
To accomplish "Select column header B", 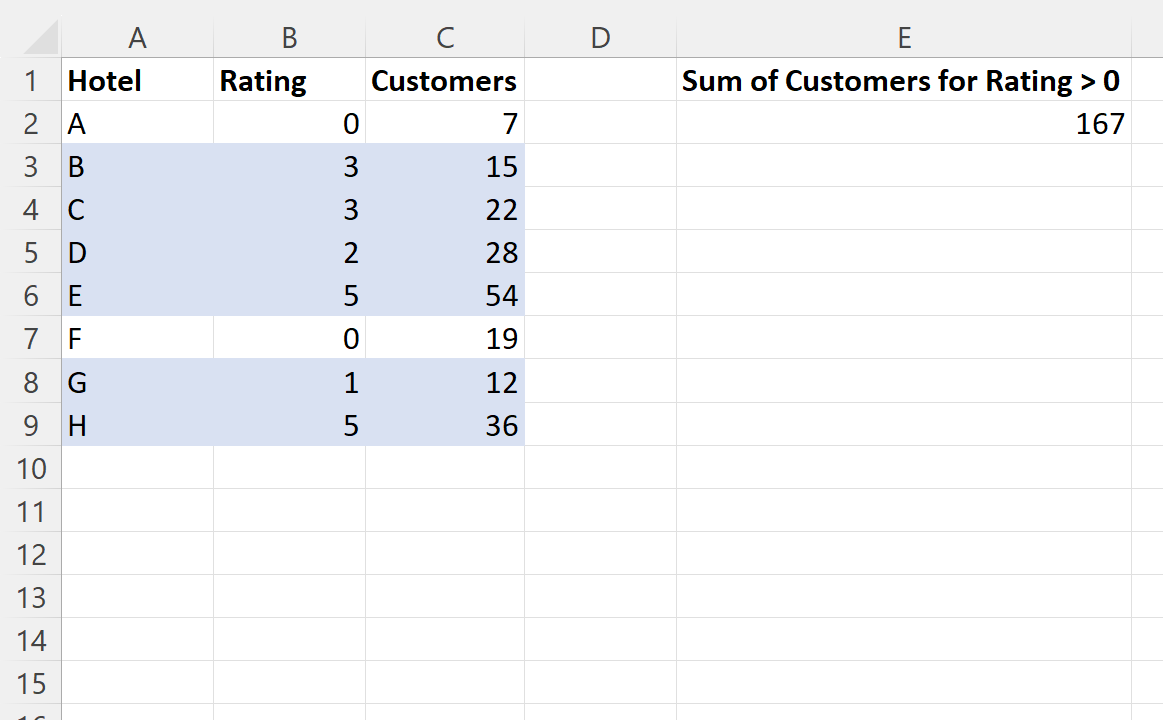I will tap(289, 37).
